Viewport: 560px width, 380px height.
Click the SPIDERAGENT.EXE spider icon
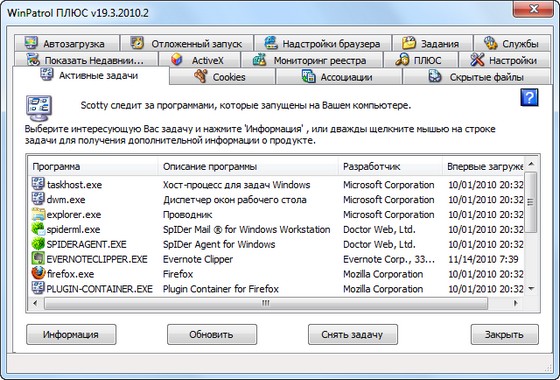tap(38, 244)
